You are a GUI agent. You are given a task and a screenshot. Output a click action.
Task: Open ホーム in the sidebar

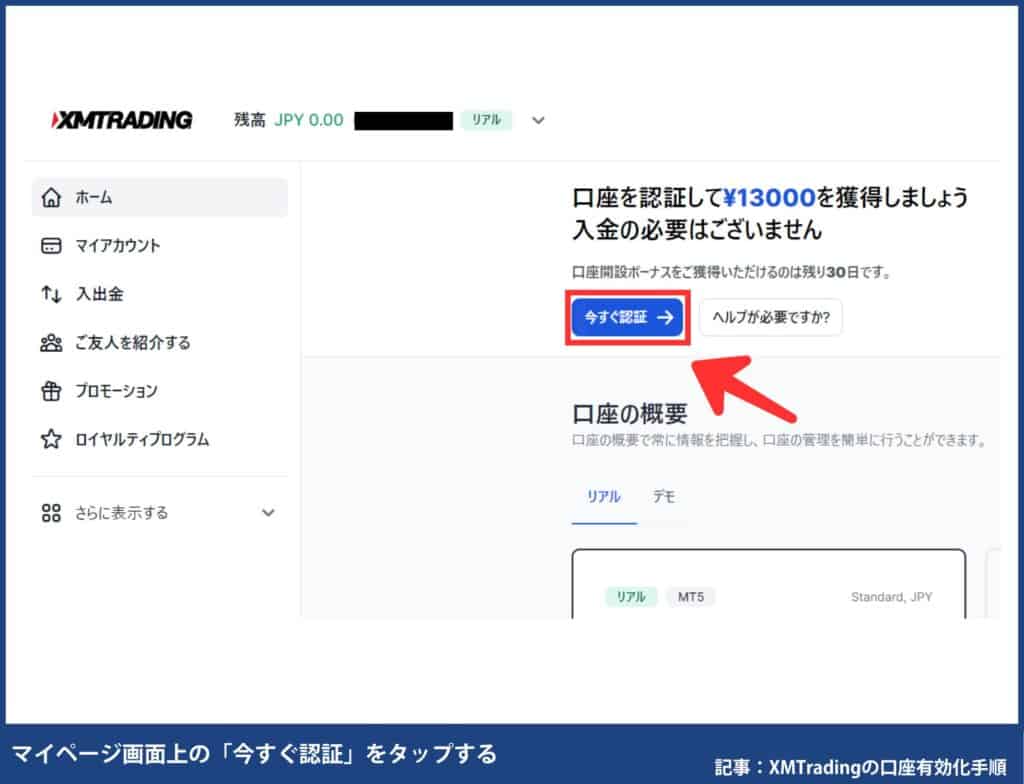(x=159, y=197)
